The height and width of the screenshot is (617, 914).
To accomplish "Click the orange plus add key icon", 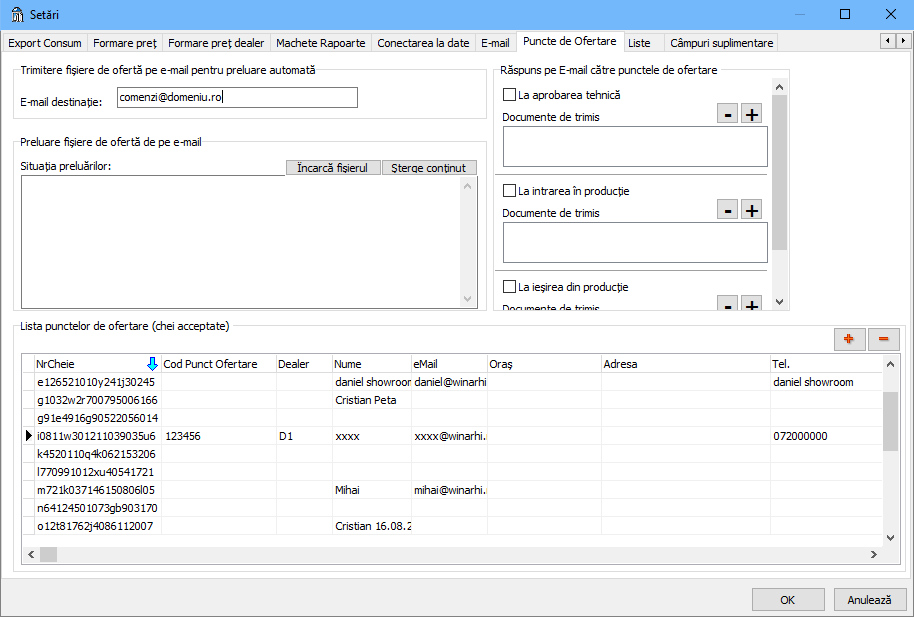I will pyautogui.click(x=849, y=339).
